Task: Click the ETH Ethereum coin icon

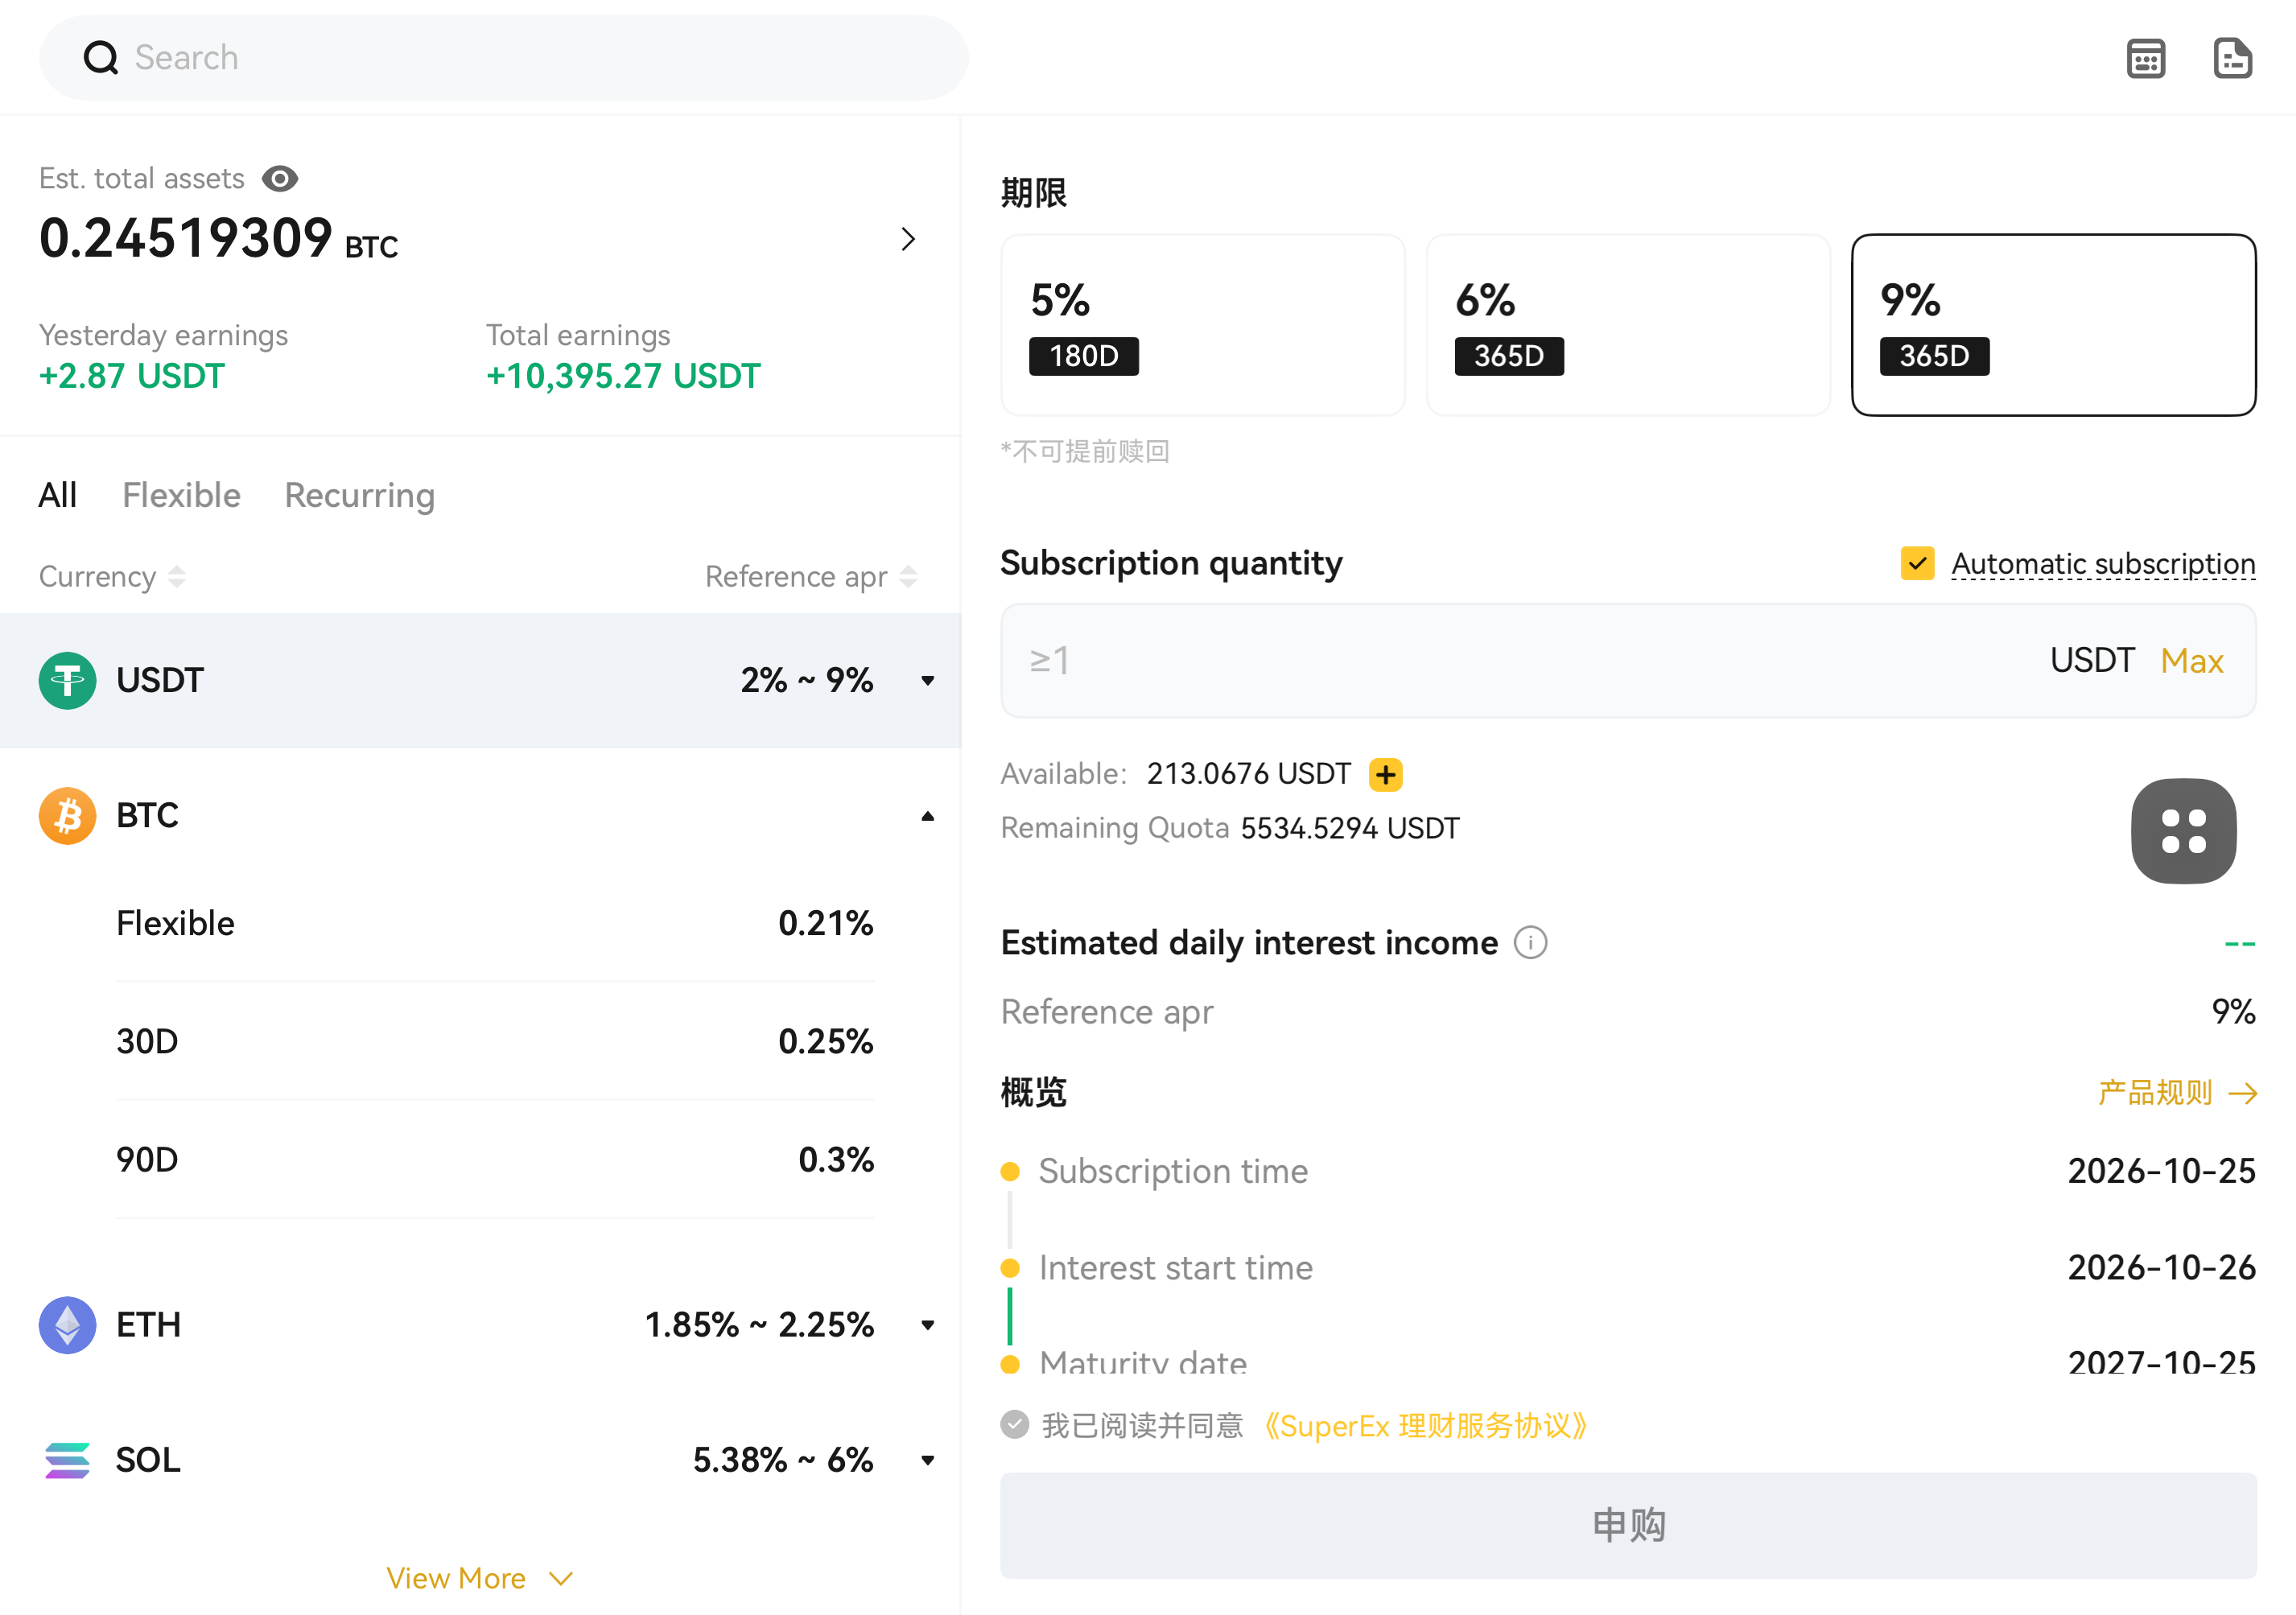Action: (x=67, y=1324)
